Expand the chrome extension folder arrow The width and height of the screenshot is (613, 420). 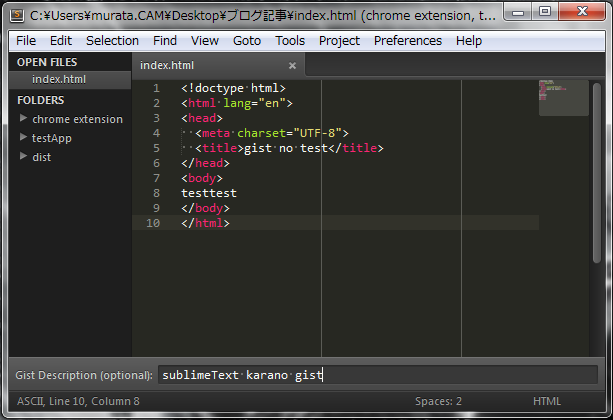point(23,118)
